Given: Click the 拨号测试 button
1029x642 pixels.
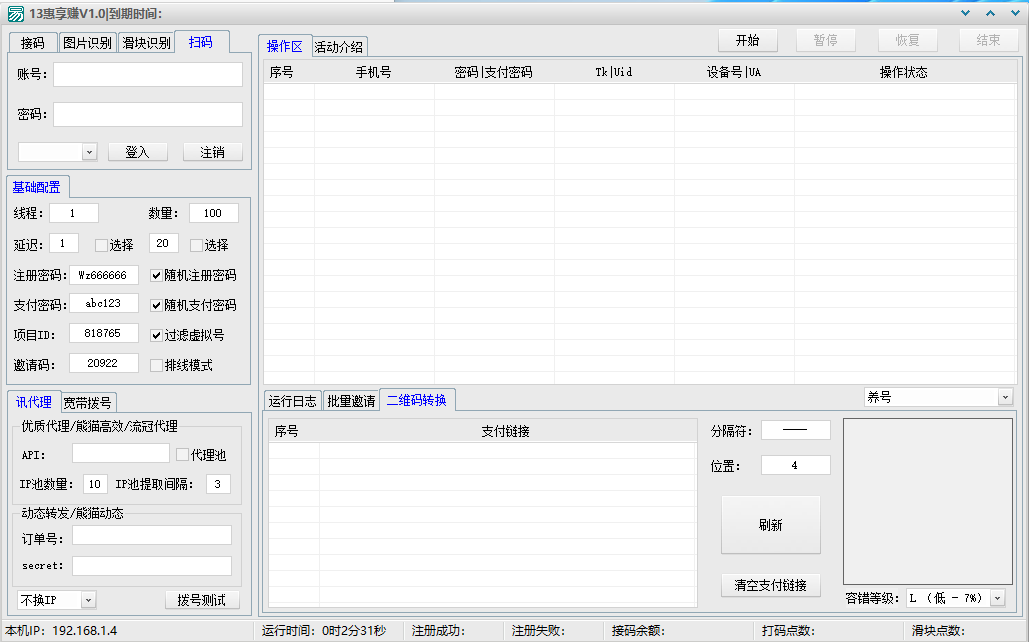Looking at the screenshot, I should coord(202,600).
